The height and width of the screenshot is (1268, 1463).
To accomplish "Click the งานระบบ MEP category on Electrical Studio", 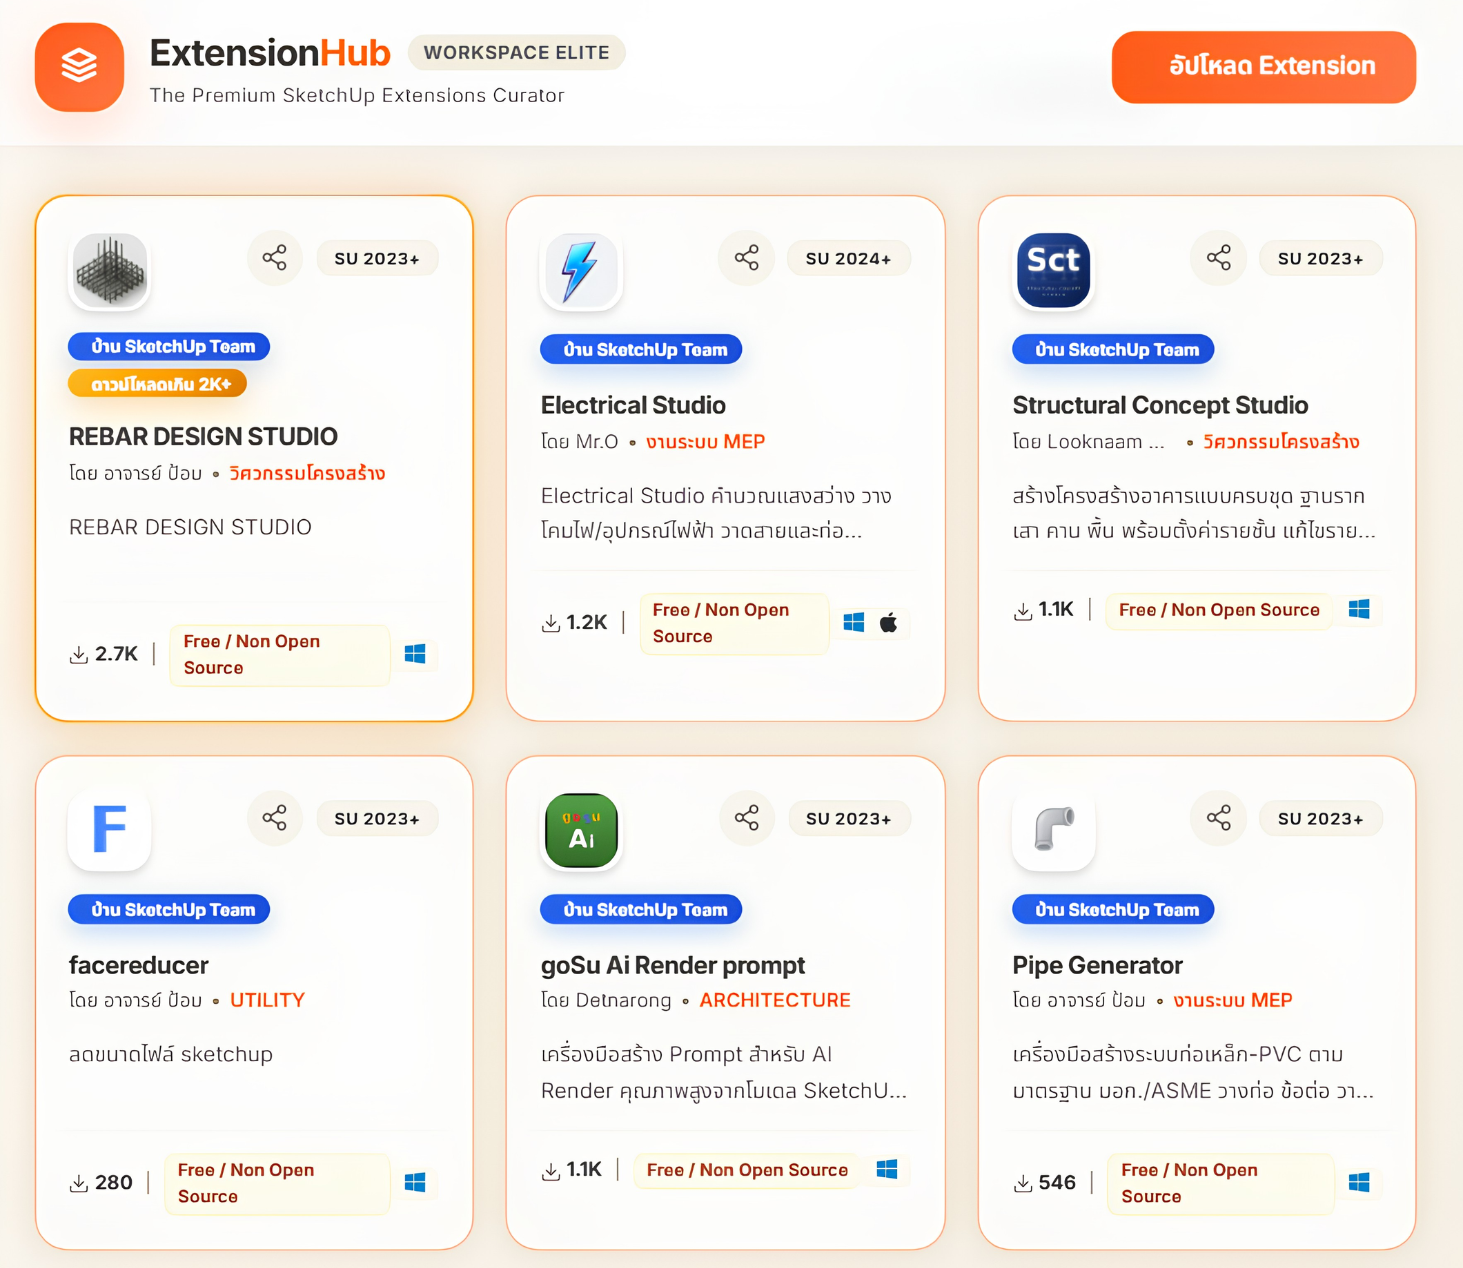I will [705, 441].
